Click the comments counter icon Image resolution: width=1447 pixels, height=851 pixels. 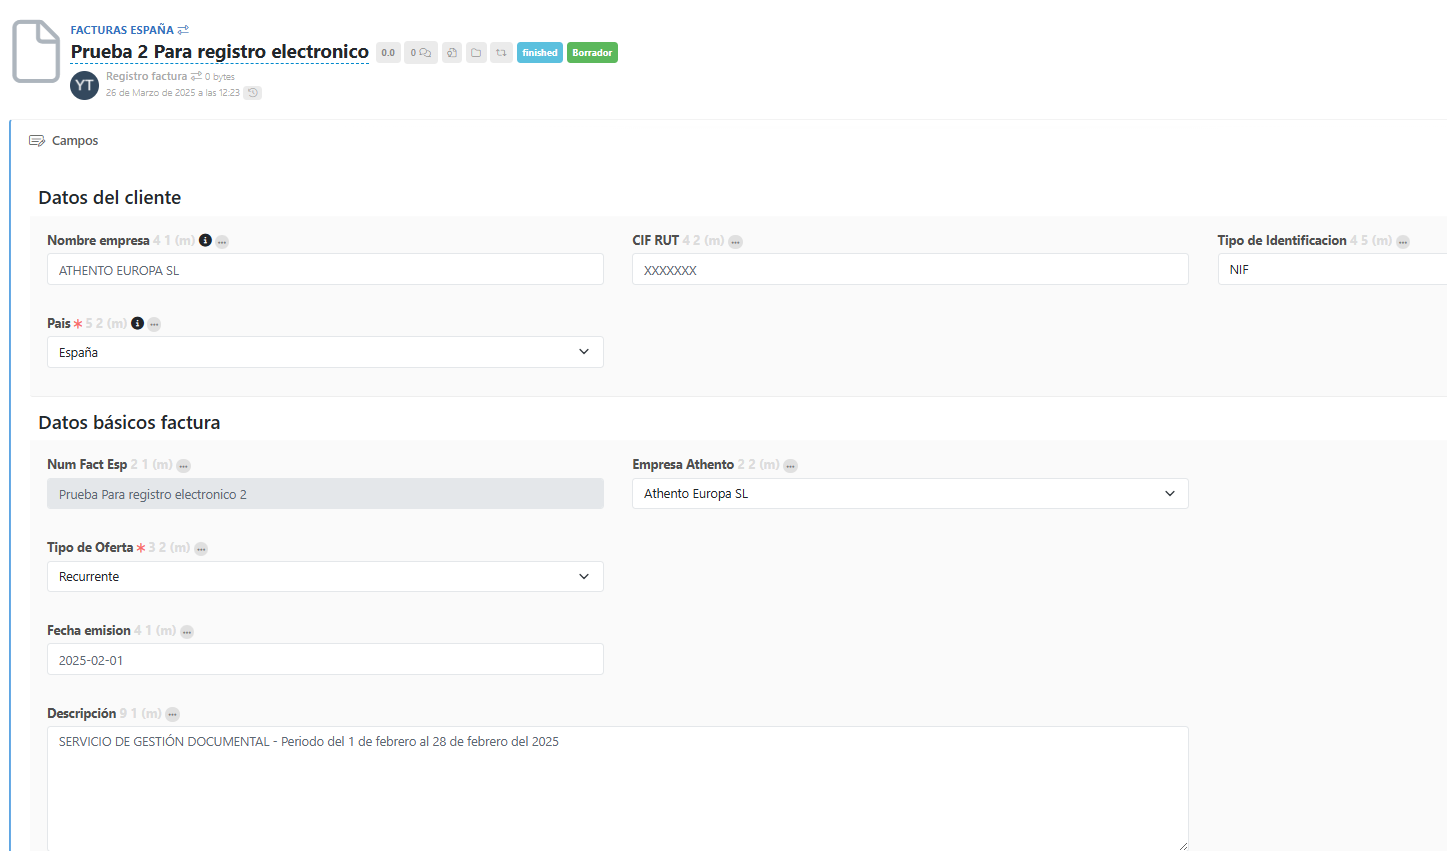click(421, 53)
